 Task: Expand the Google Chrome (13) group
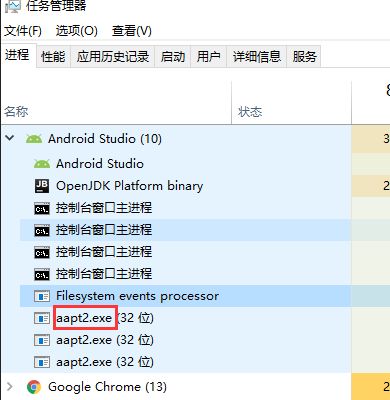[10, 387]
